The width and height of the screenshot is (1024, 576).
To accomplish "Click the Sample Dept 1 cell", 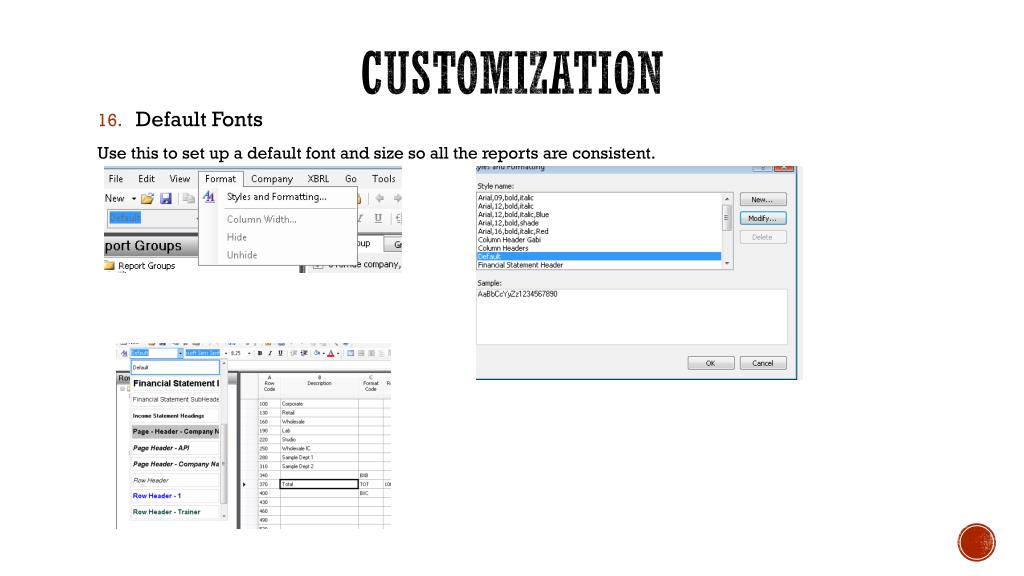I will coord(319,457).
